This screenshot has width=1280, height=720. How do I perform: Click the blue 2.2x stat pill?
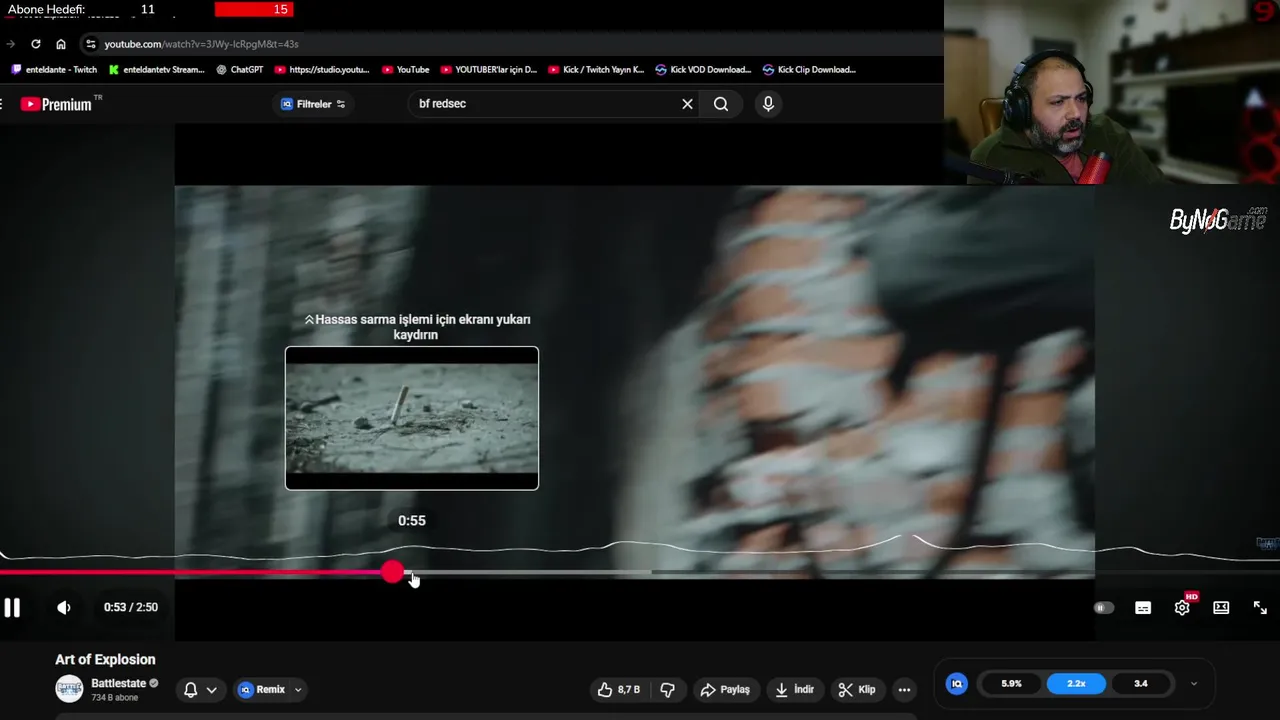tap(1076, 684)
